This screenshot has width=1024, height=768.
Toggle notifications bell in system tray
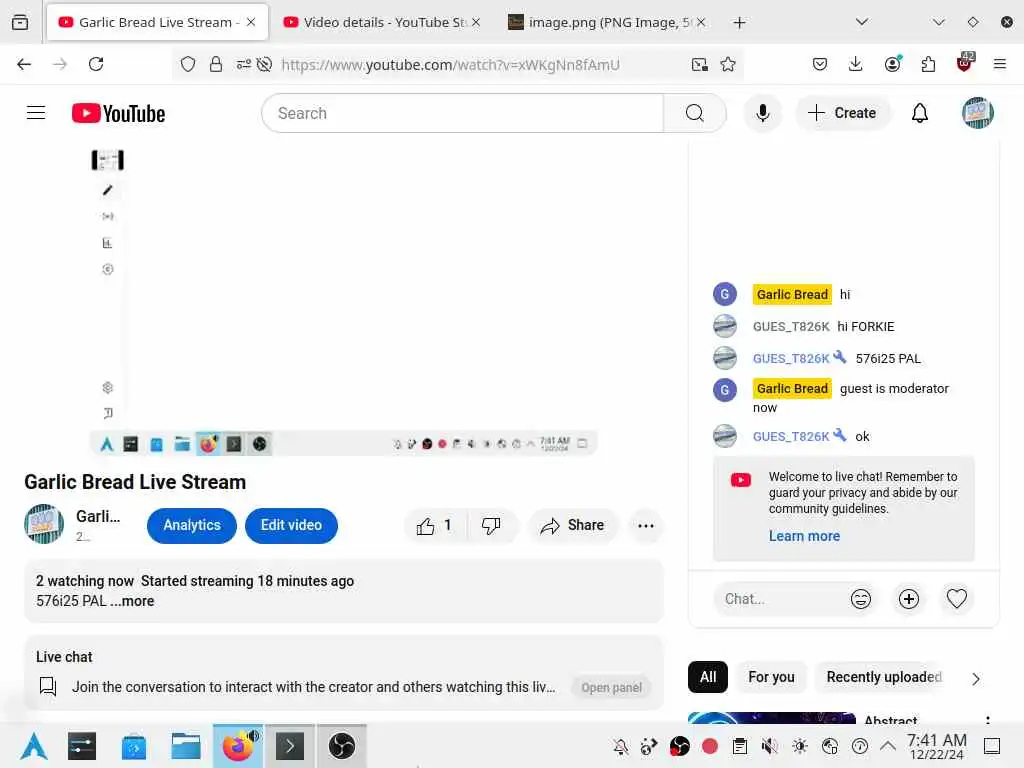(620, 746)
